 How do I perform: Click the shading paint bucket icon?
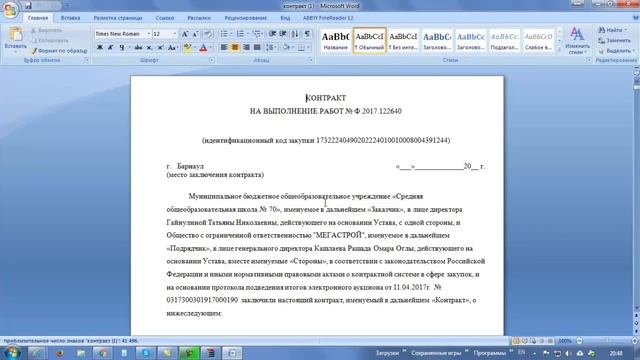[286, 48]
